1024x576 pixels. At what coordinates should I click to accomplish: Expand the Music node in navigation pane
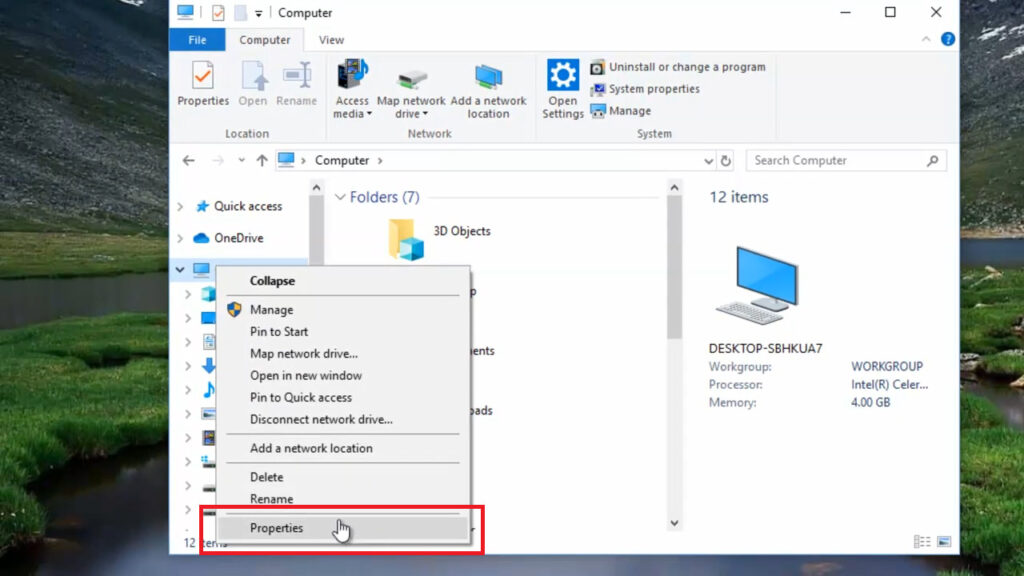click(x=188, y=390)
